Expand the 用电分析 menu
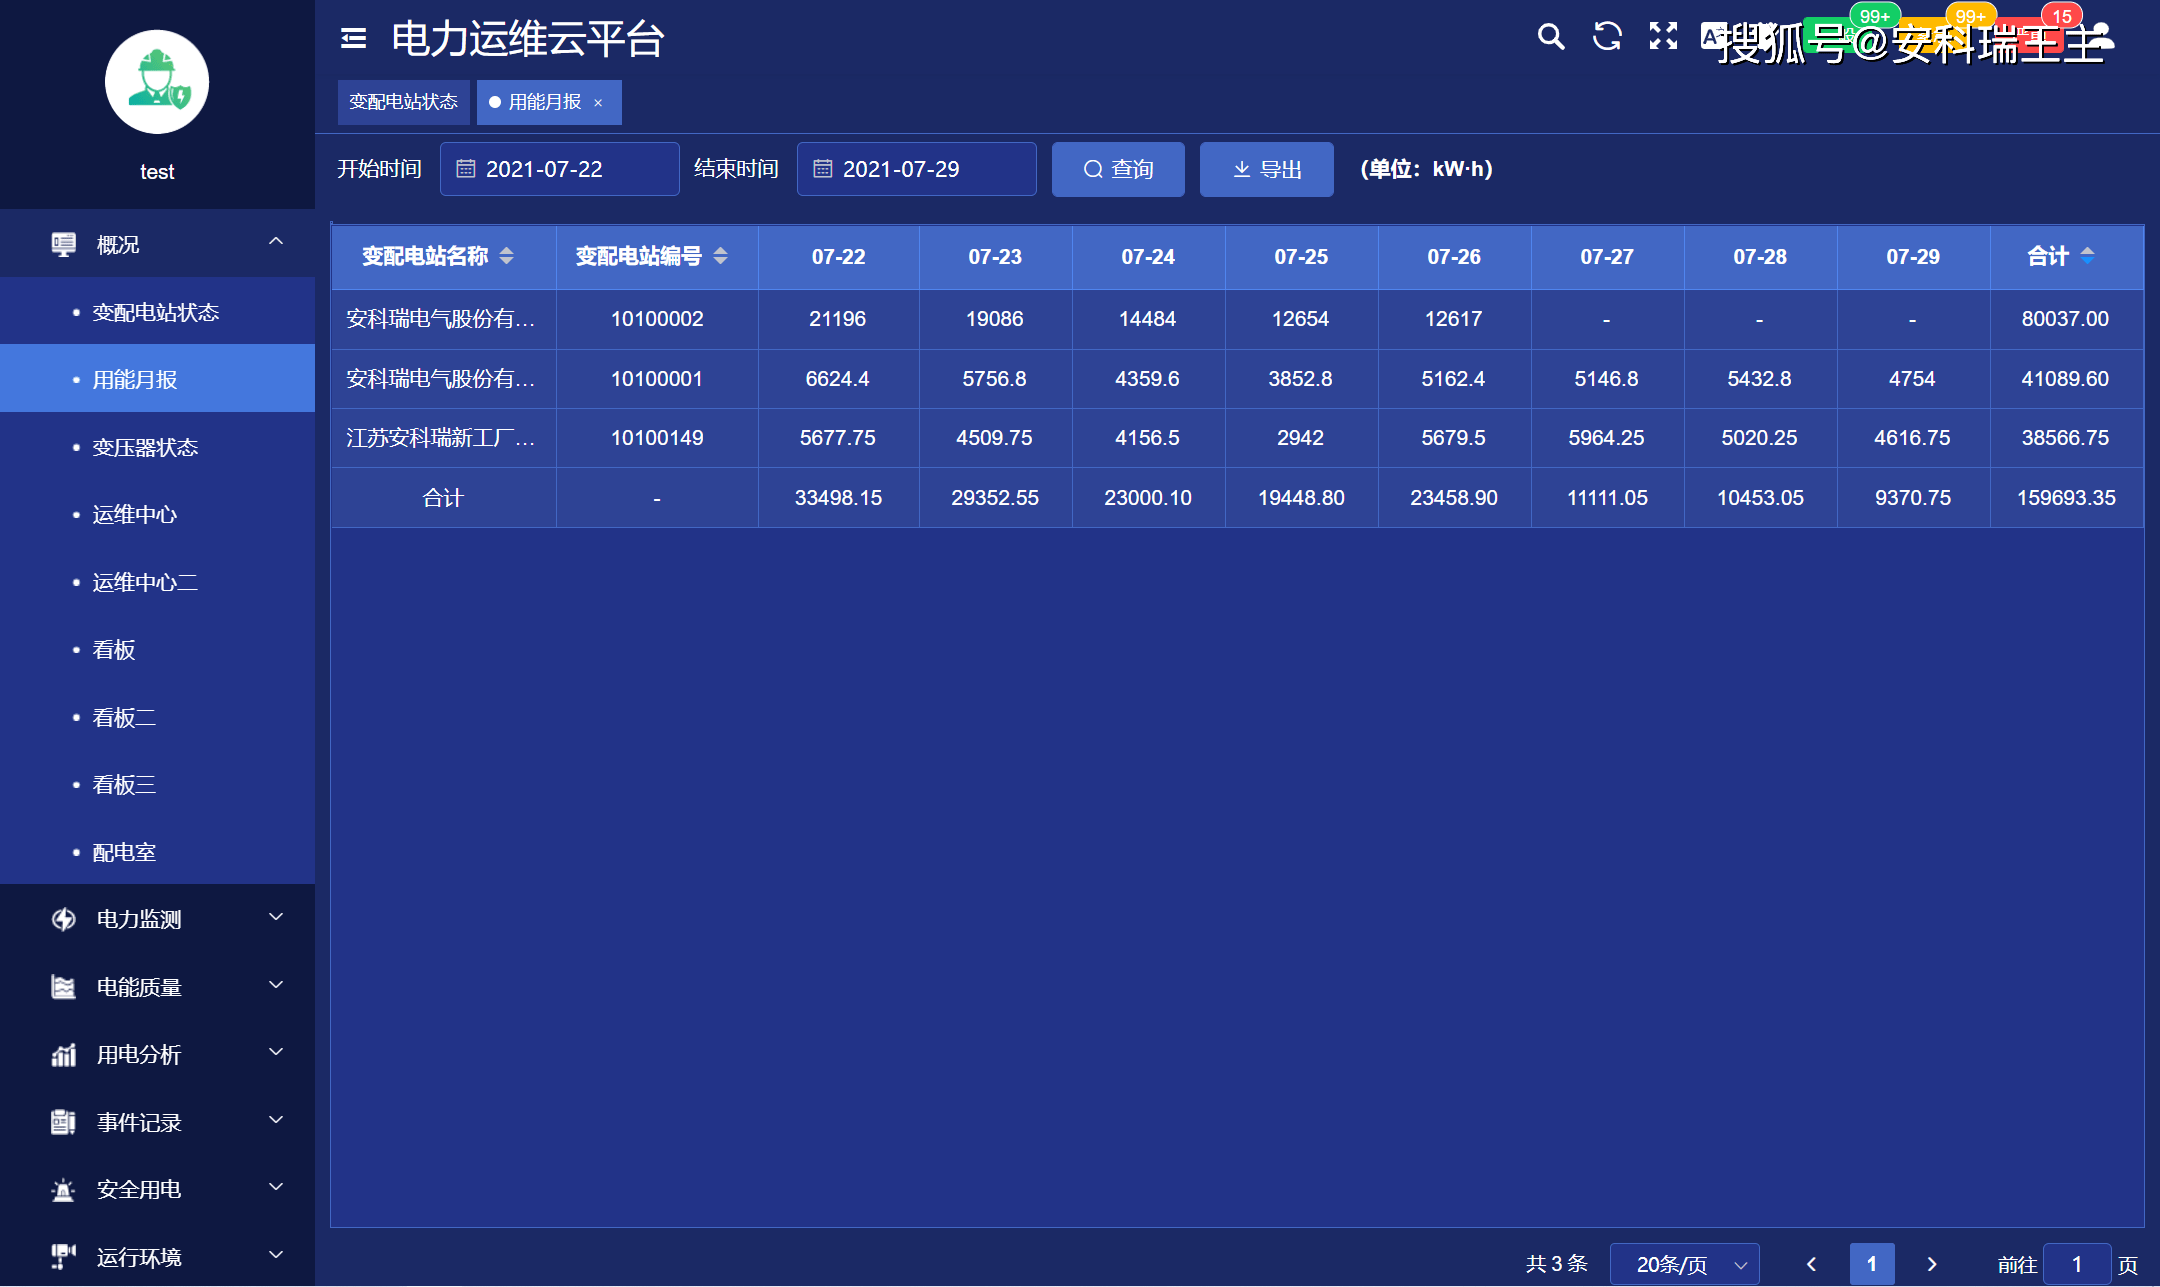Viewport: 2160px width, 1287px height. 276,1052
